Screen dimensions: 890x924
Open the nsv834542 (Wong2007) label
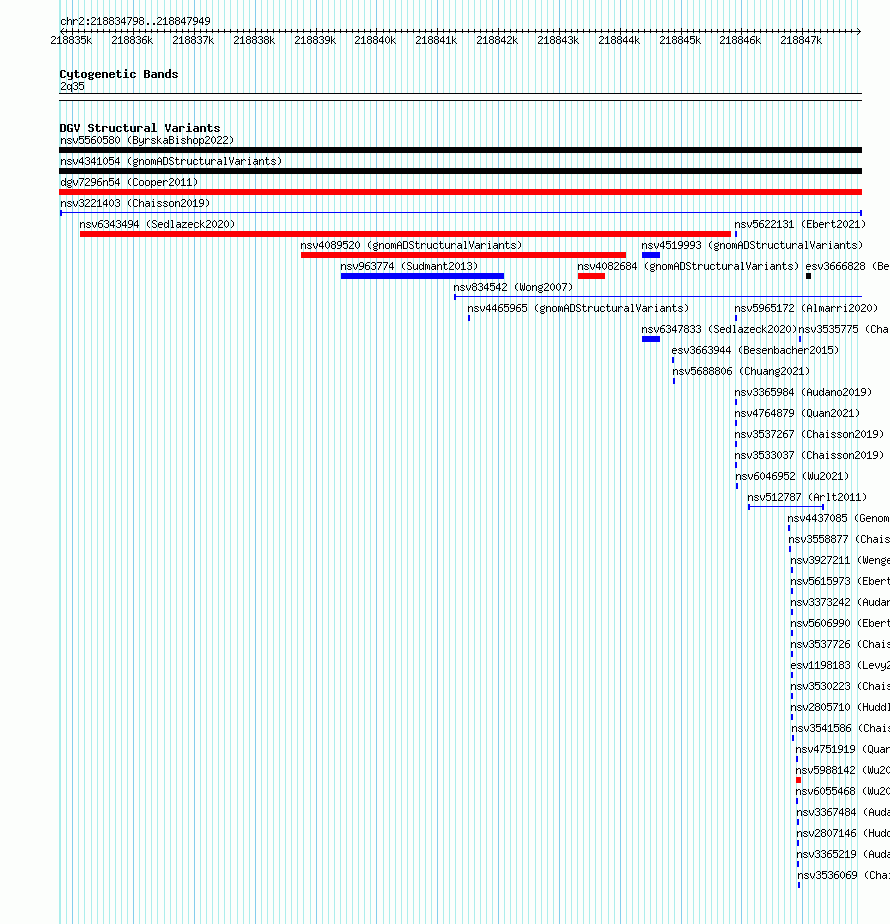(513, 288)
